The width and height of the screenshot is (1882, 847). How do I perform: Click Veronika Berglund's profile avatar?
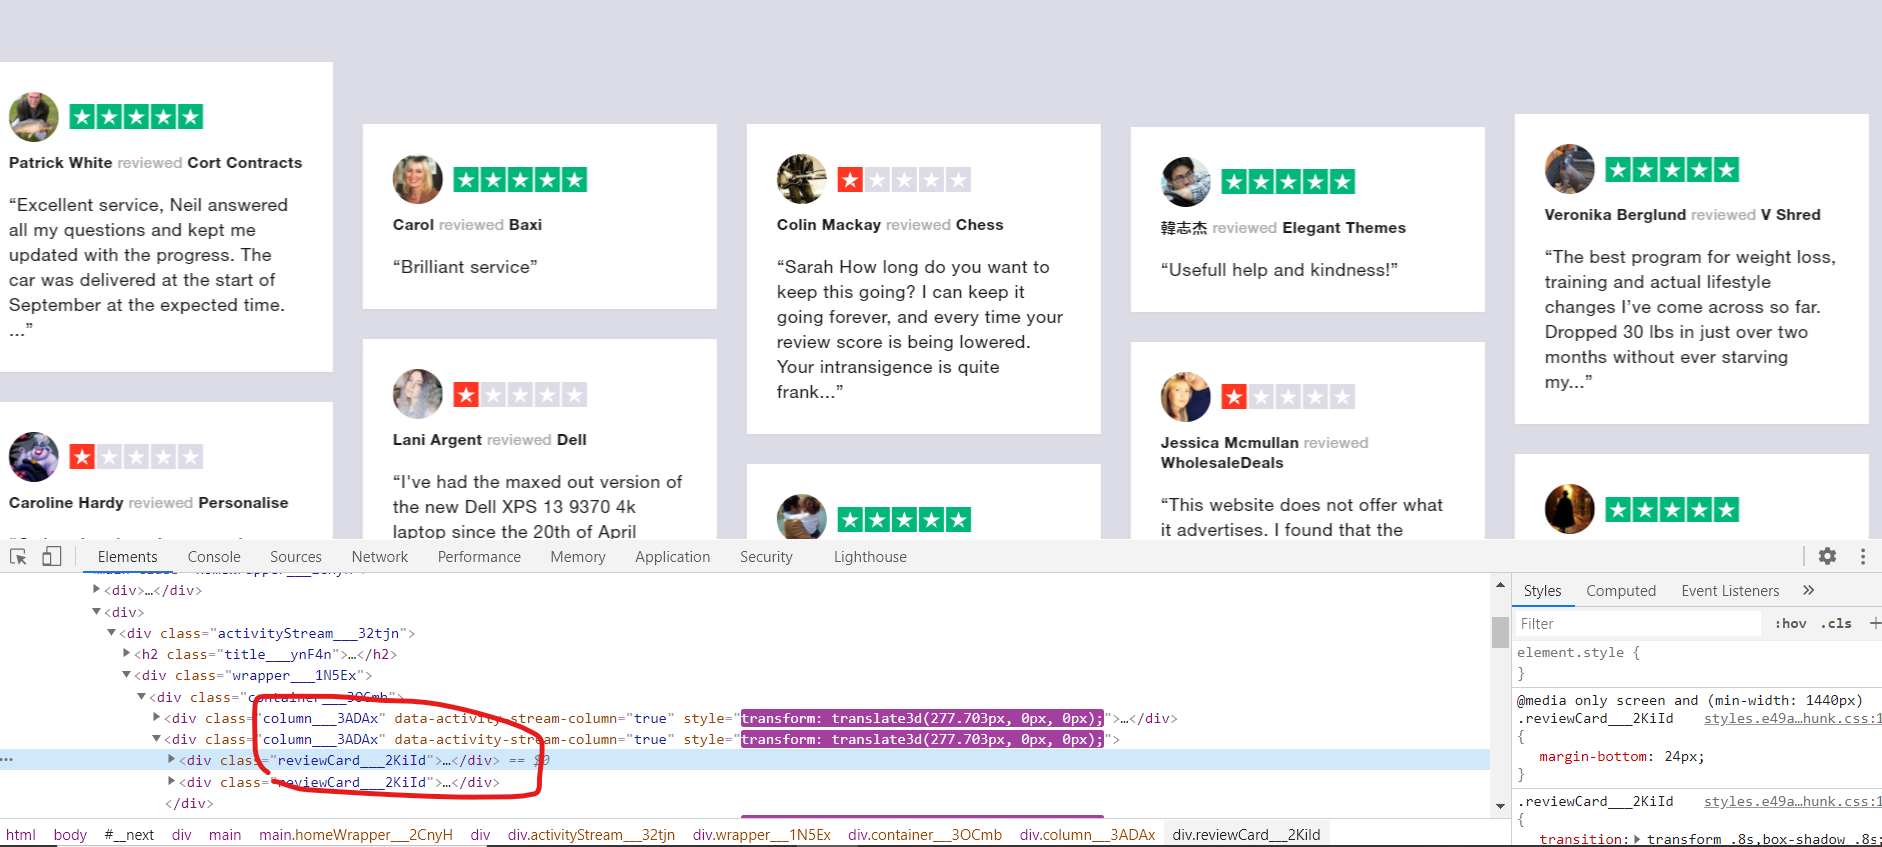tap(1569, 169)
